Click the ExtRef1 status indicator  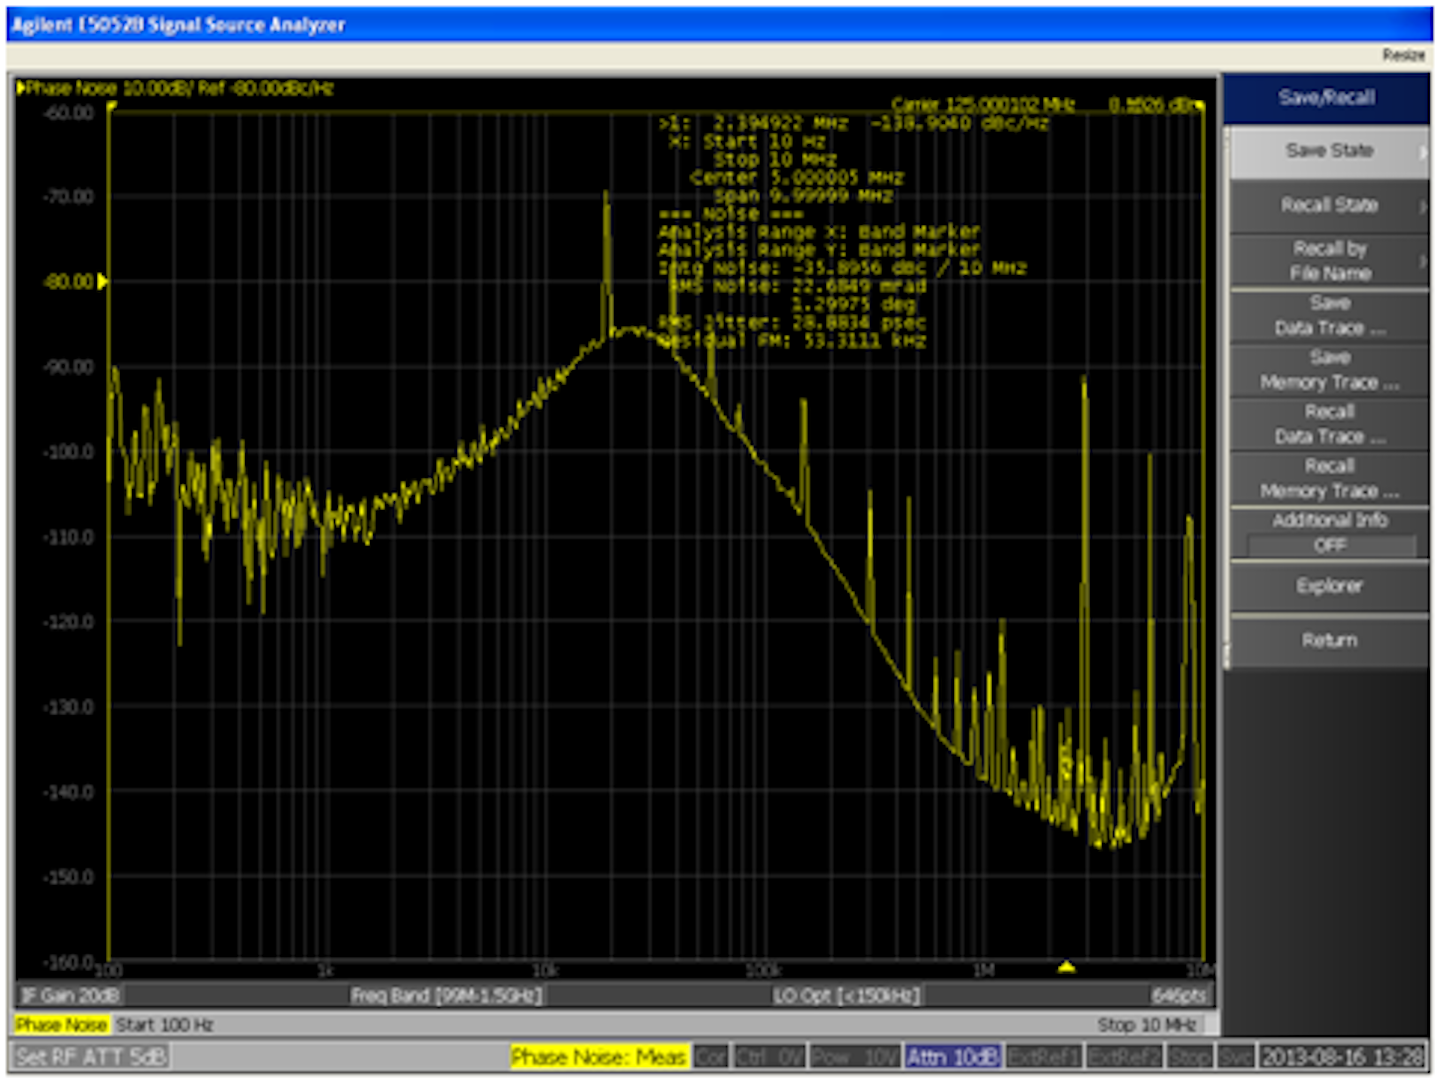(1044, 1057)
